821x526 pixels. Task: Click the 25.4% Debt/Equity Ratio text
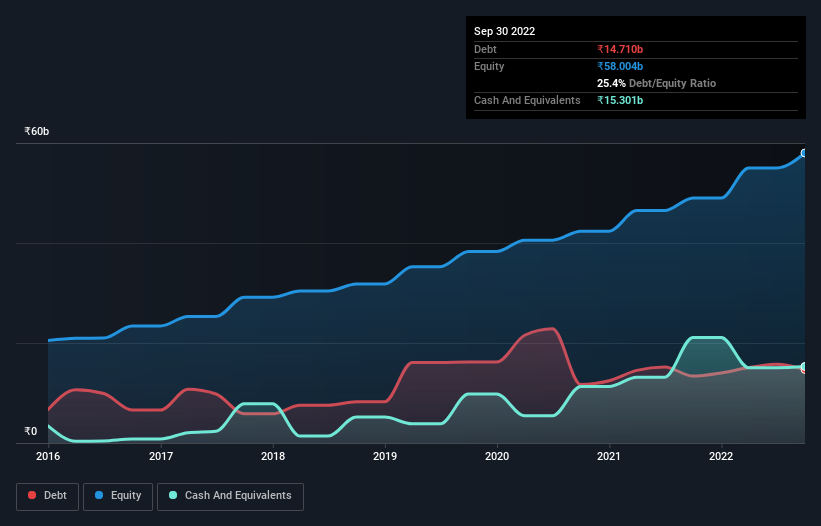click(x=656, y=83)
